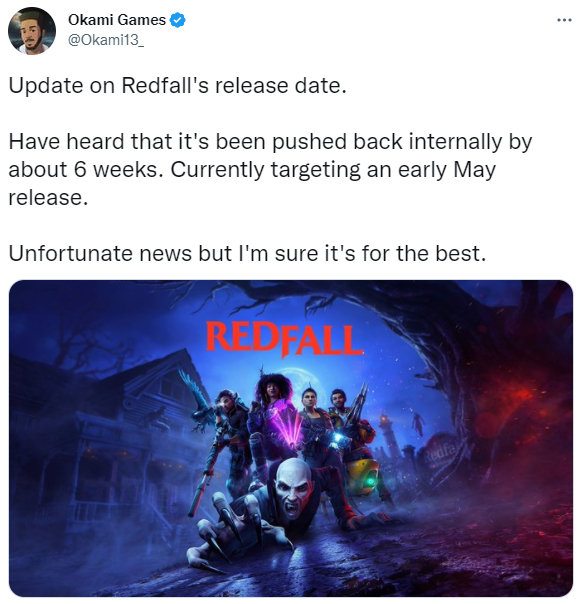Image resolution: width=584 pixels, height=604 pixels.
Task: Open the @Okami13_ handle link
Action: pos(106,40)
